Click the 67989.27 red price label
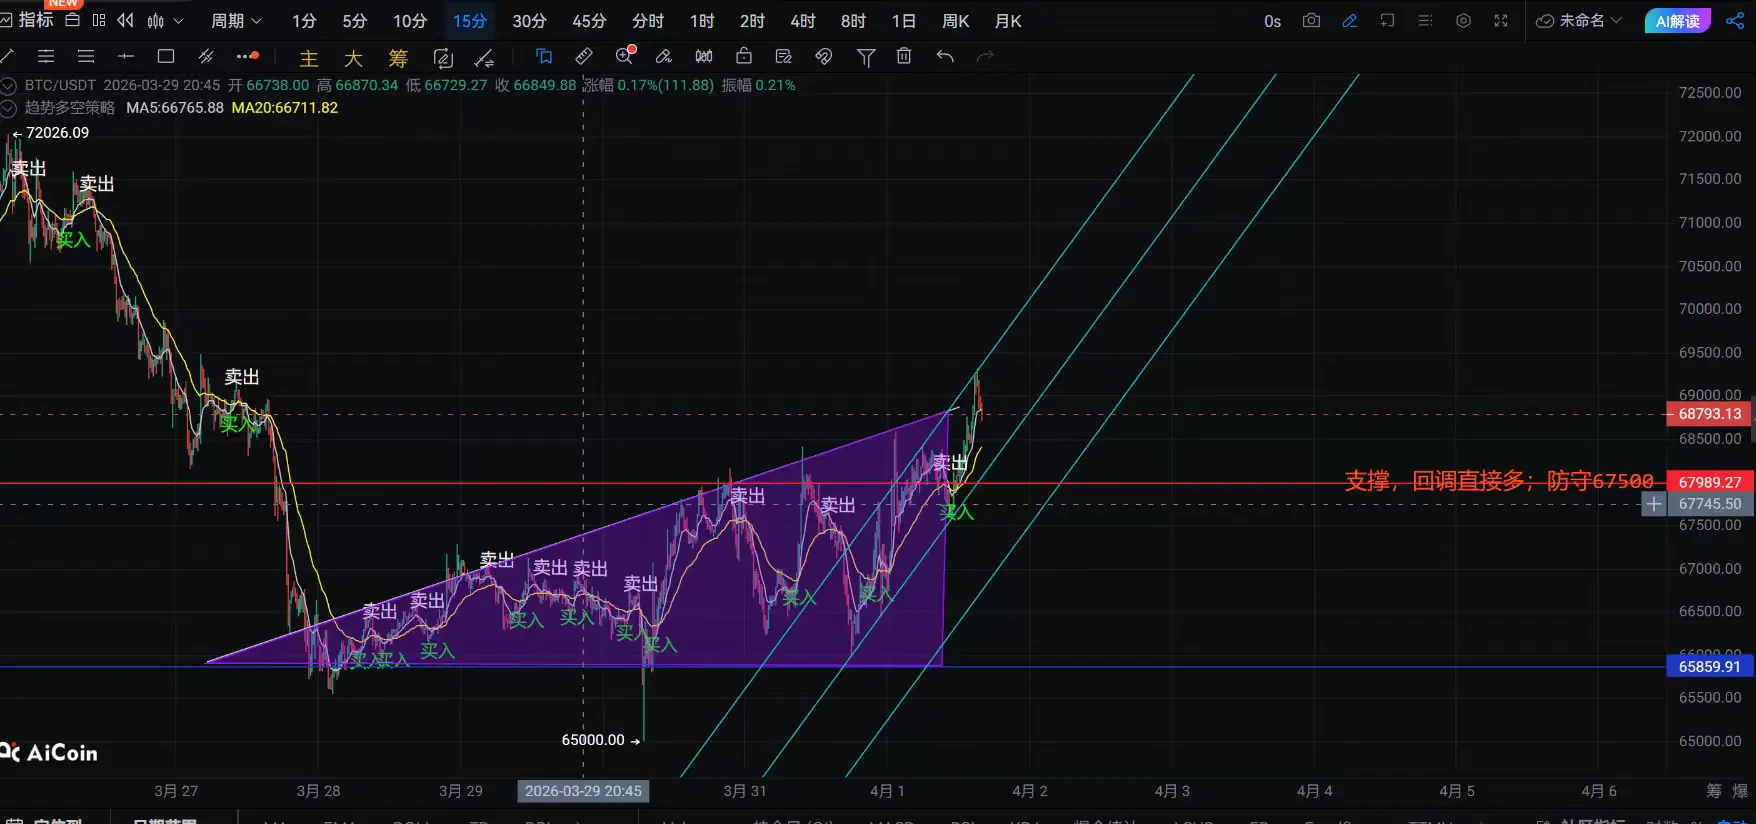This screenshot has height=824, width=1756. [x=1710, y=482]
